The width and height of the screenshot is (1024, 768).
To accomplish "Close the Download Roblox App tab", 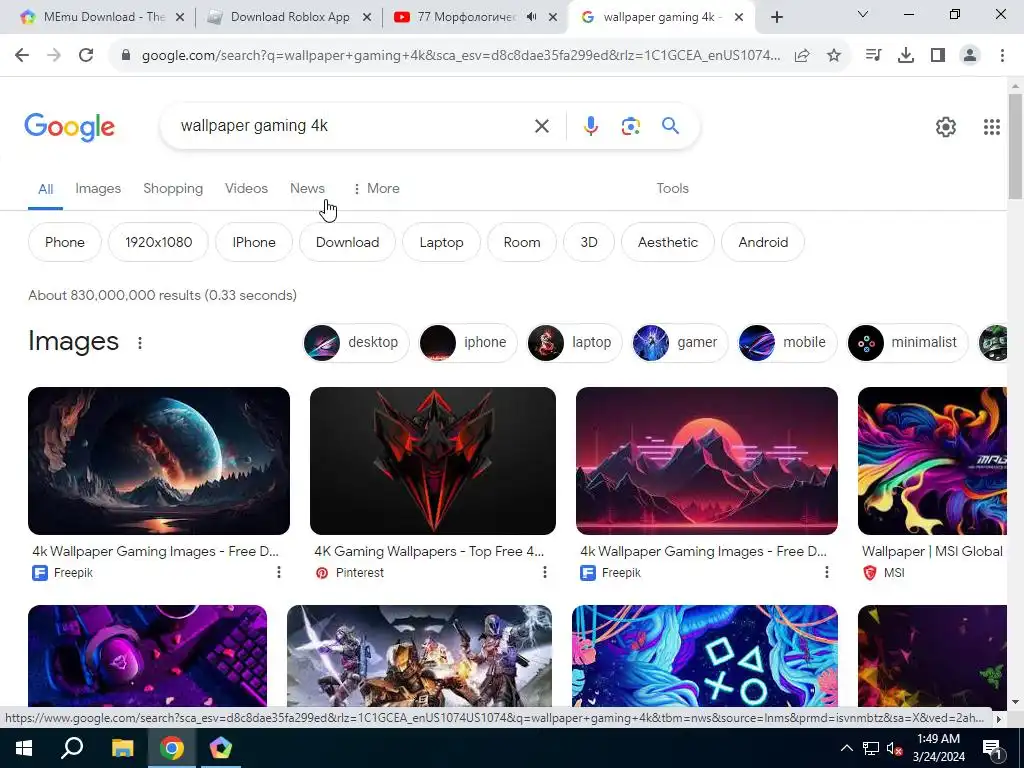I will [368, 17].
